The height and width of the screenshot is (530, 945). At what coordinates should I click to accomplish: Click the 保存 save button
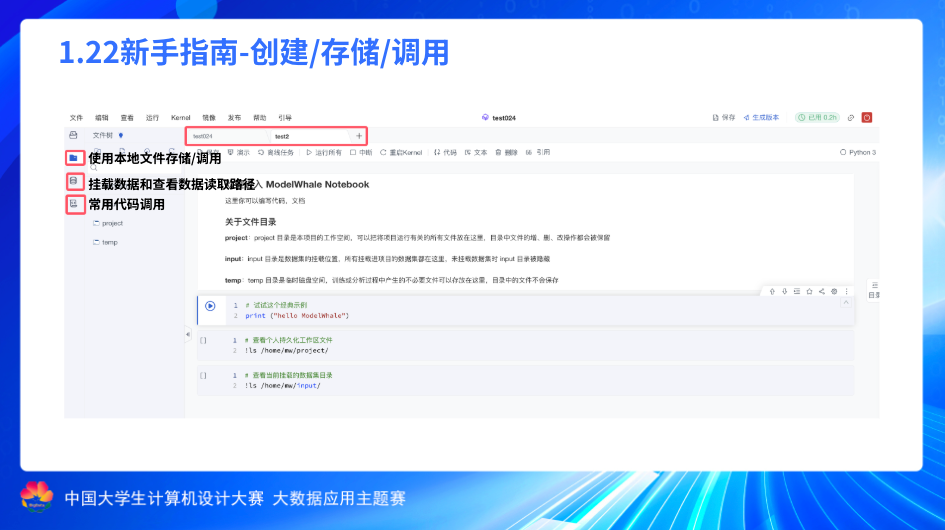click(x=723, y=117)
